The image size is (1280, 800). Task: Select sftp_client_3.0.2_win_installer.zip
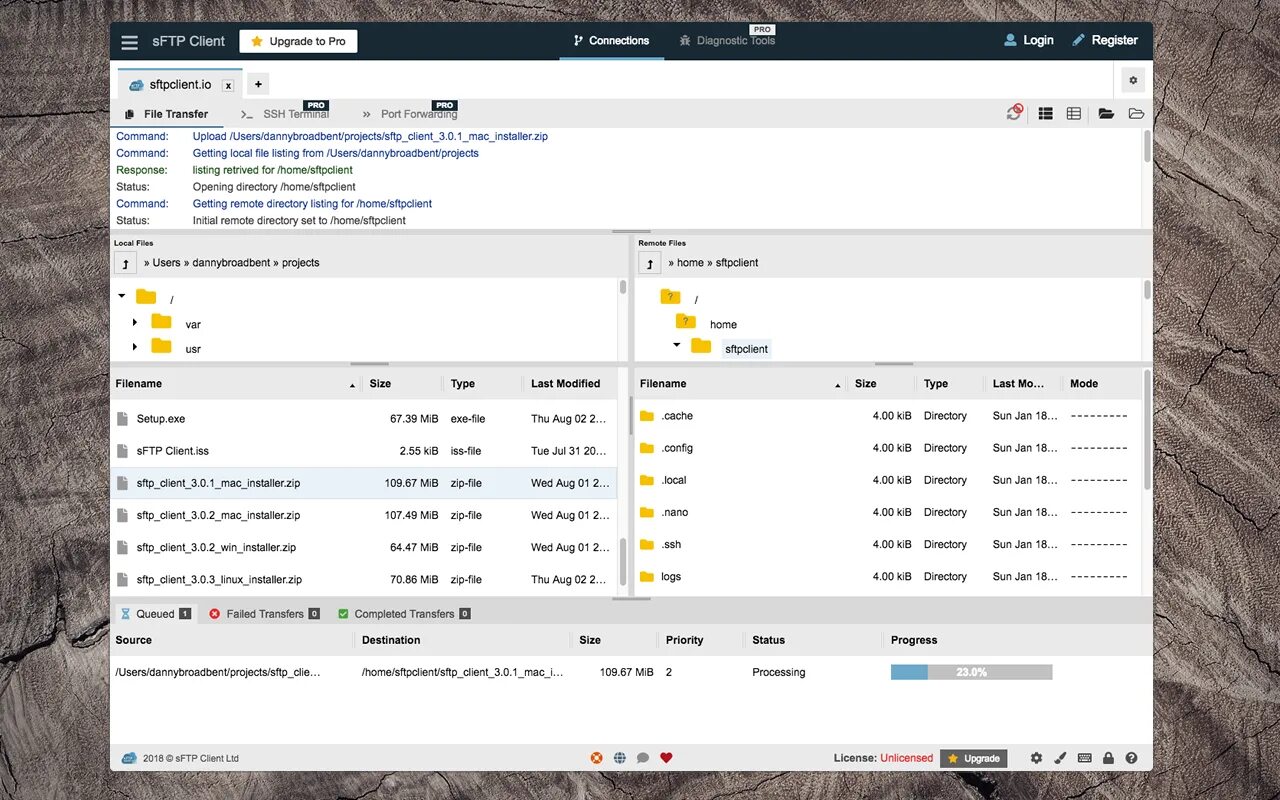(x=363, y=547)
